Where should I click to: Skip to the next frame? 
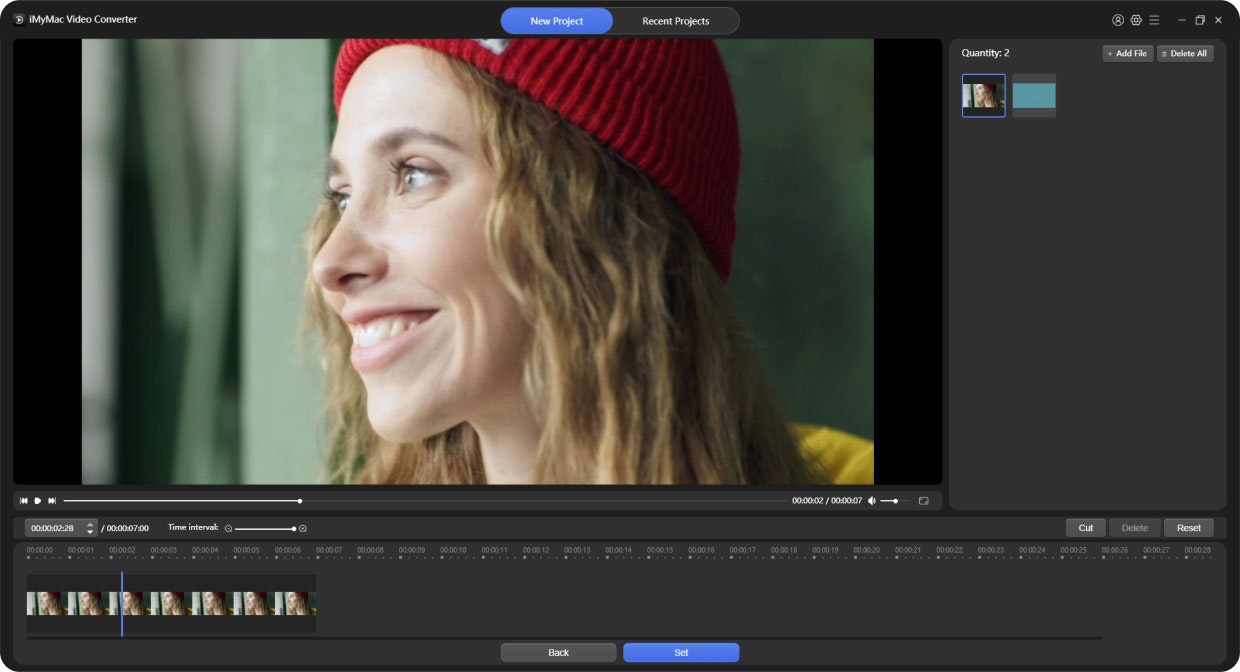tap(52, 500)
